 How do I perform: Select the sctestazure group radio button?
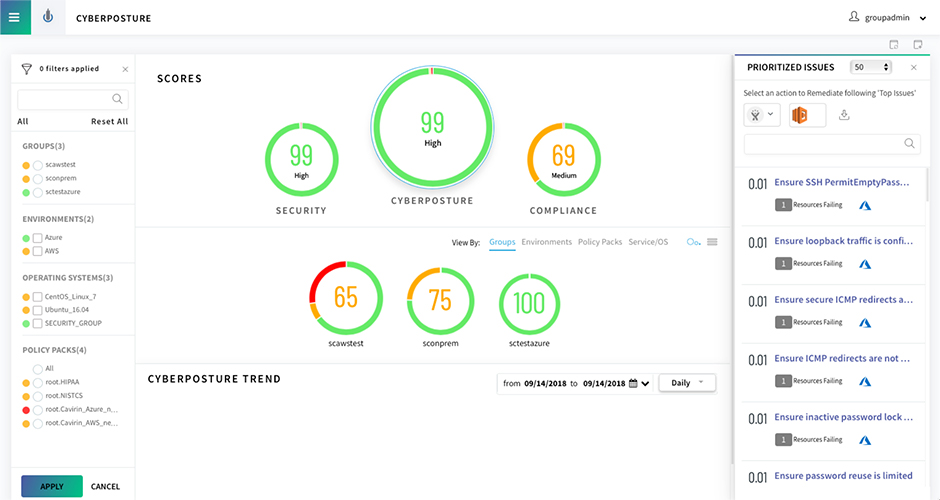pyautogui.click(x=38, y=192)
